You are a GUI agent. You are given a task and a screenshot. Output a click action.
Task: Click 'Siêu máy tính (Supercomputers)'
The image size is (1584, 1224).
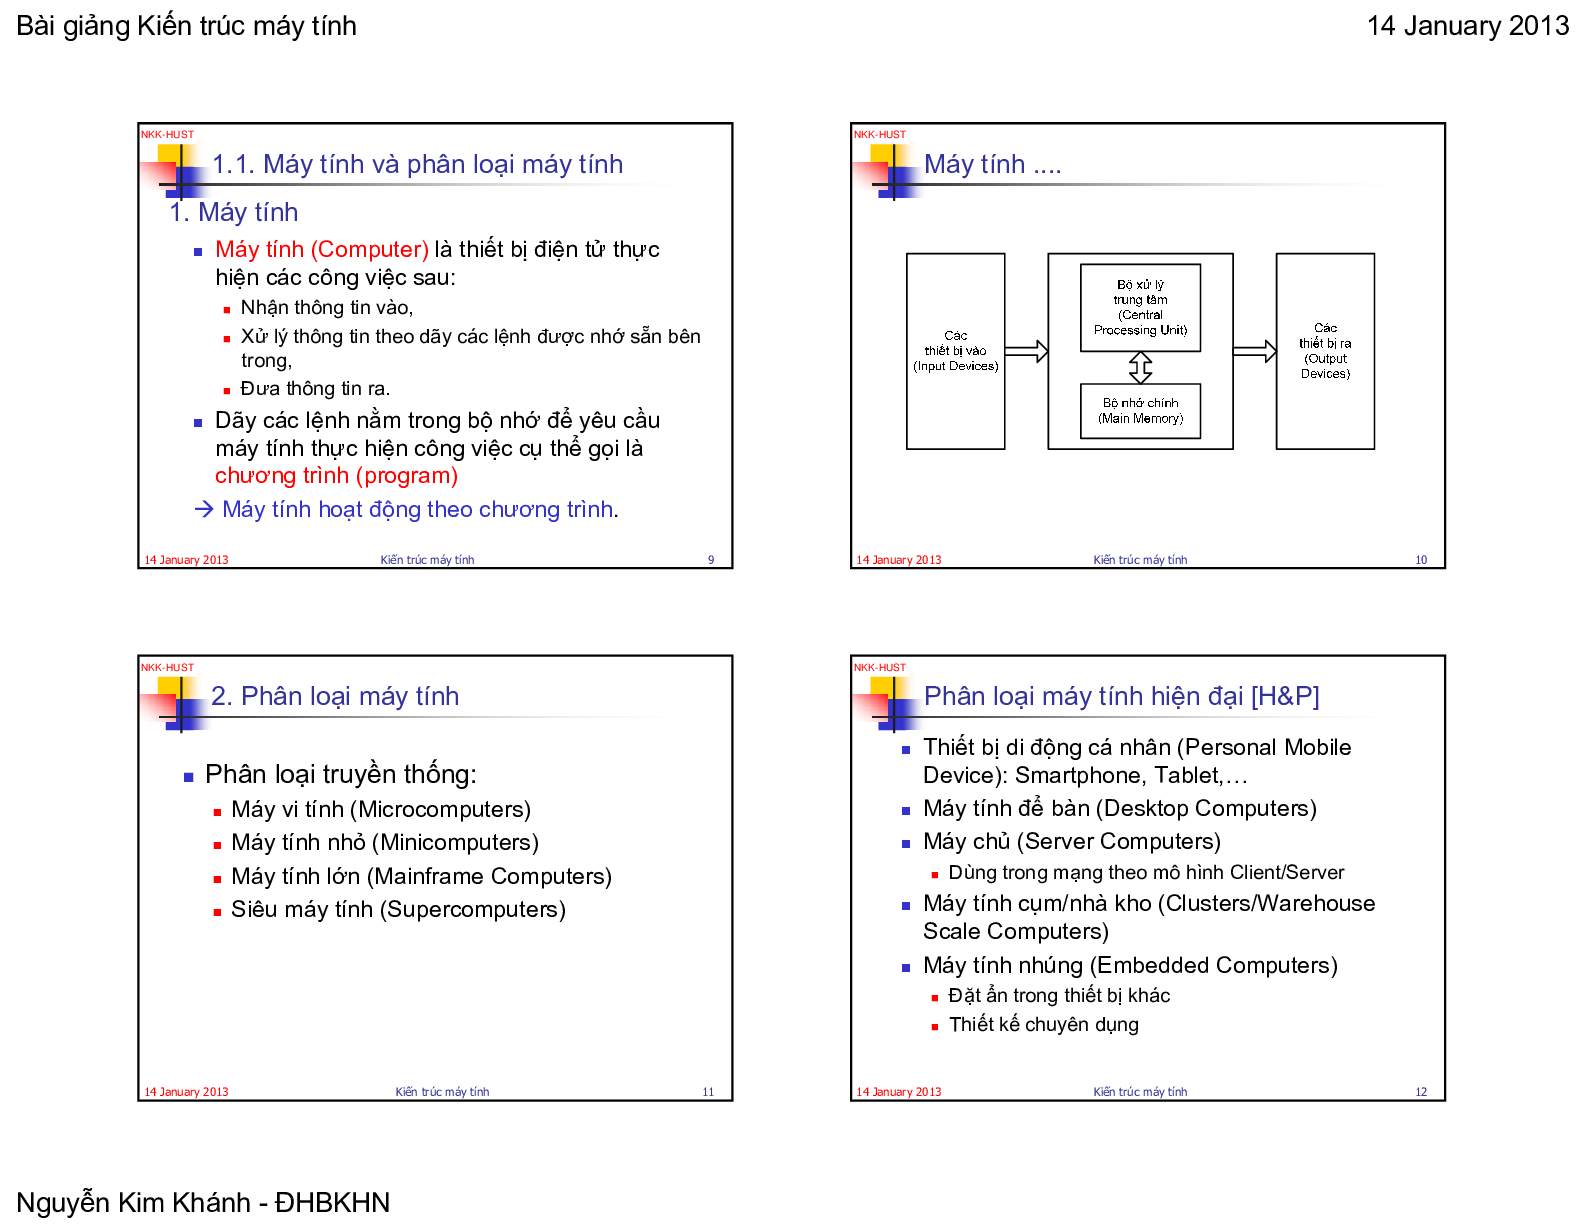[398, 909]
